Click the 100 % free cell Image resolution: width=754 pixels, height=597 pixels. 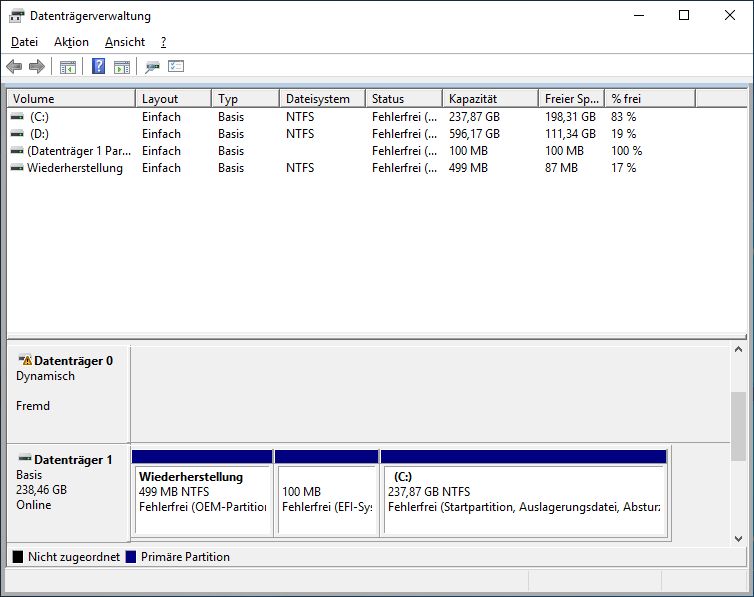(x=627, y=151)
